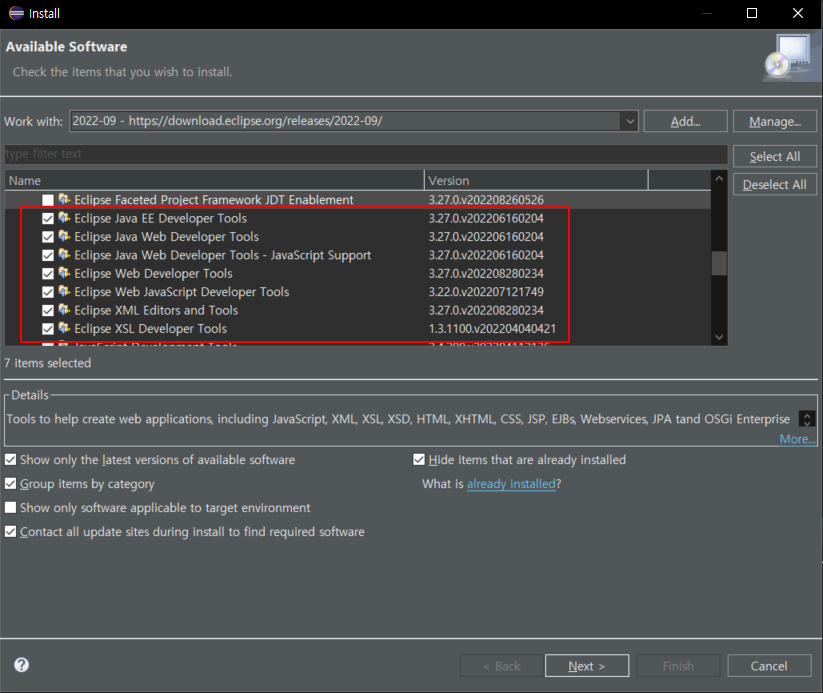Click the Eclipse logo in title bar
Image resolution: width=823 pixels, height=693 pixels.
16,13
